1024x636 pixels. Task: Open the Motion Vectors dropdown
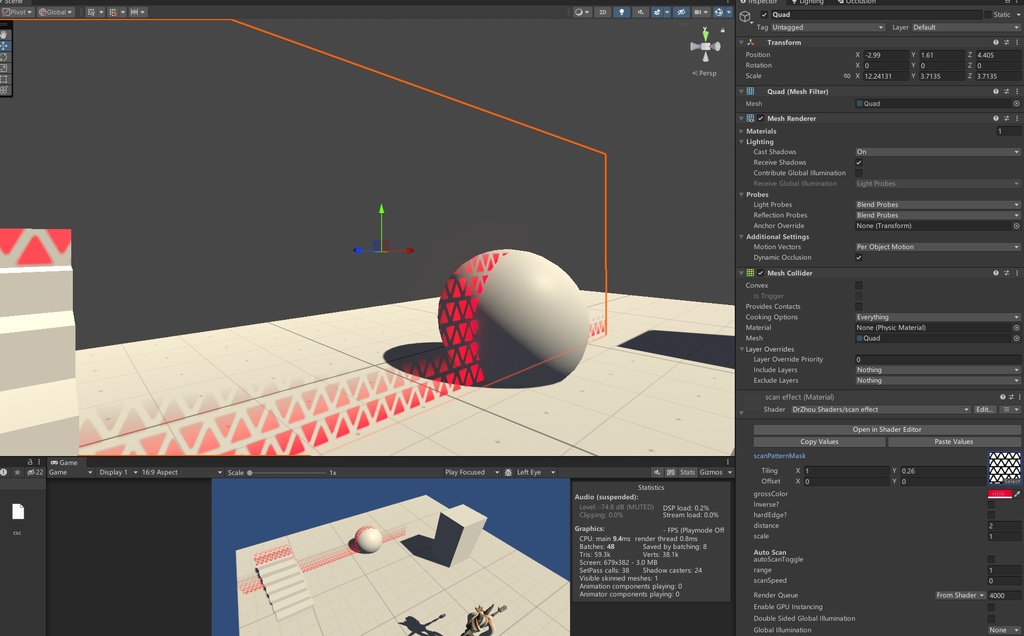938,247
